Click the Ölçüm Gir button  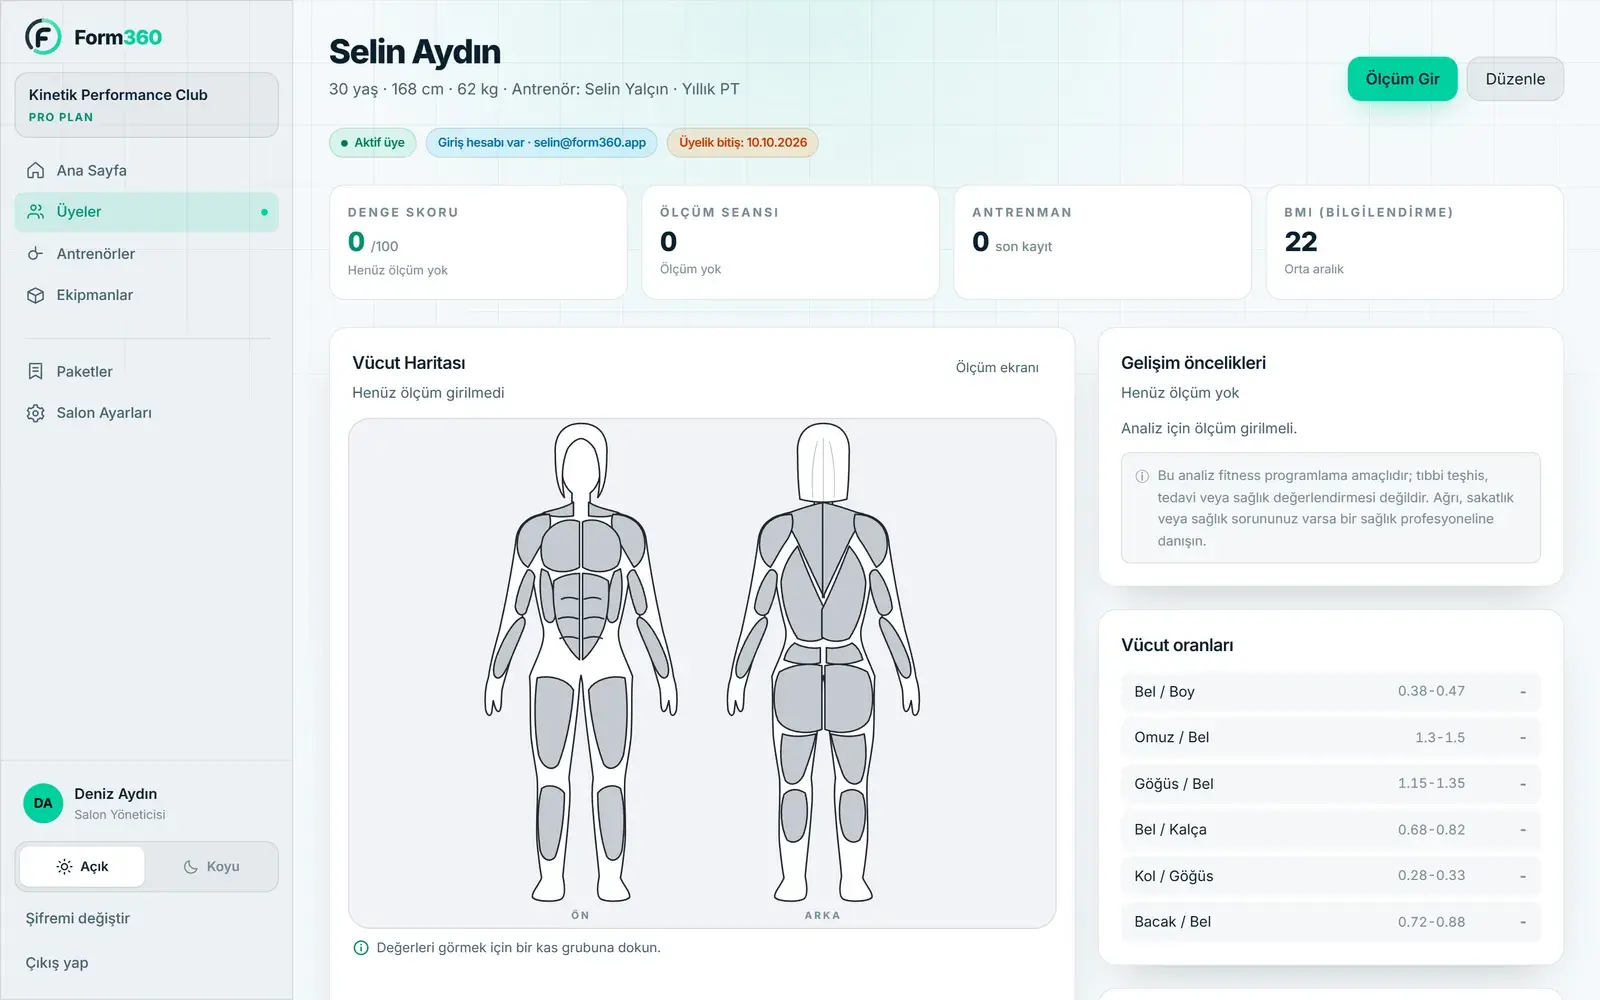[1402, 79]
